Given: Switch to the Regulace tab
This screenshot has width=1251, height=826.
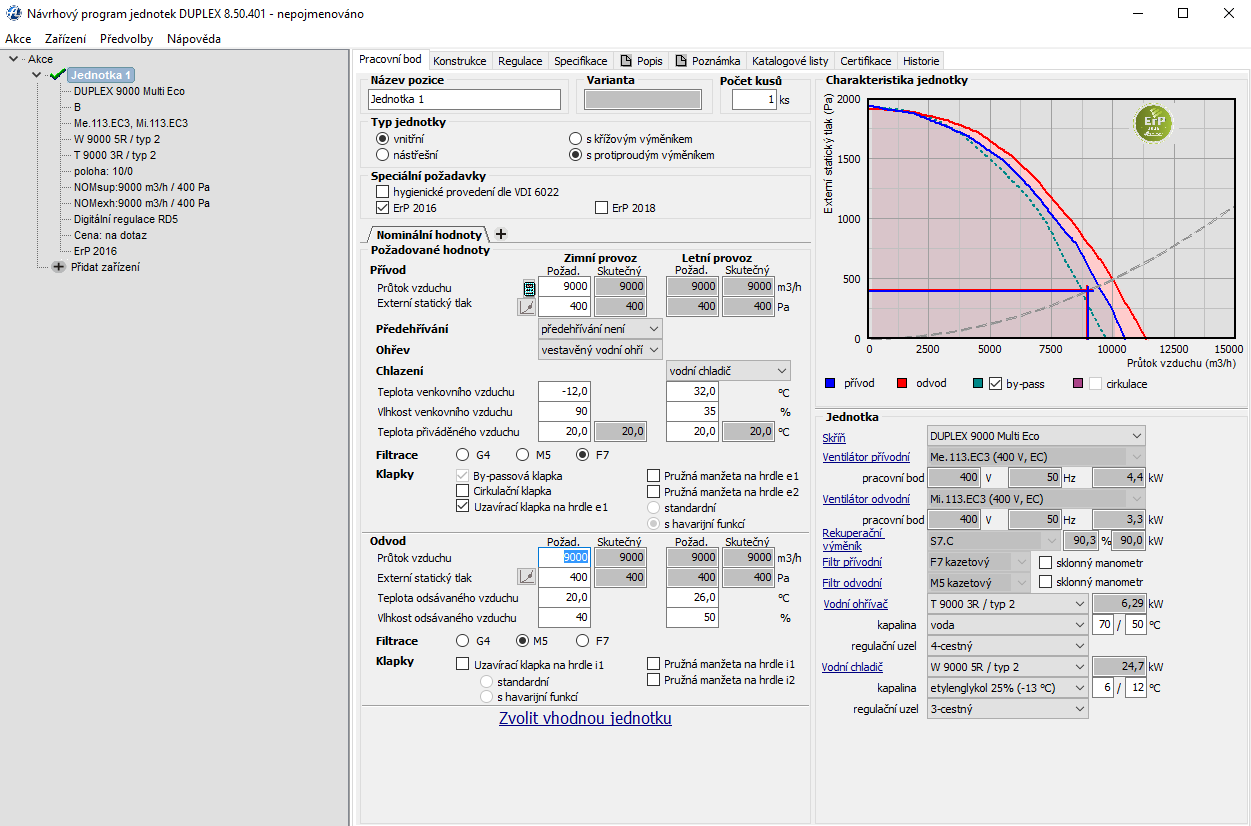Looking at the screenshot, I should pos(520,61).
